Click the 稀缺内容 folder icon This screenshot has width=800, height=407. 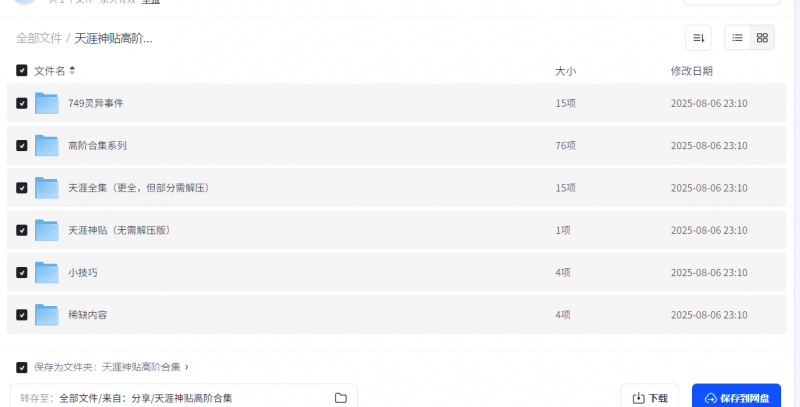[x=46, y=315]
